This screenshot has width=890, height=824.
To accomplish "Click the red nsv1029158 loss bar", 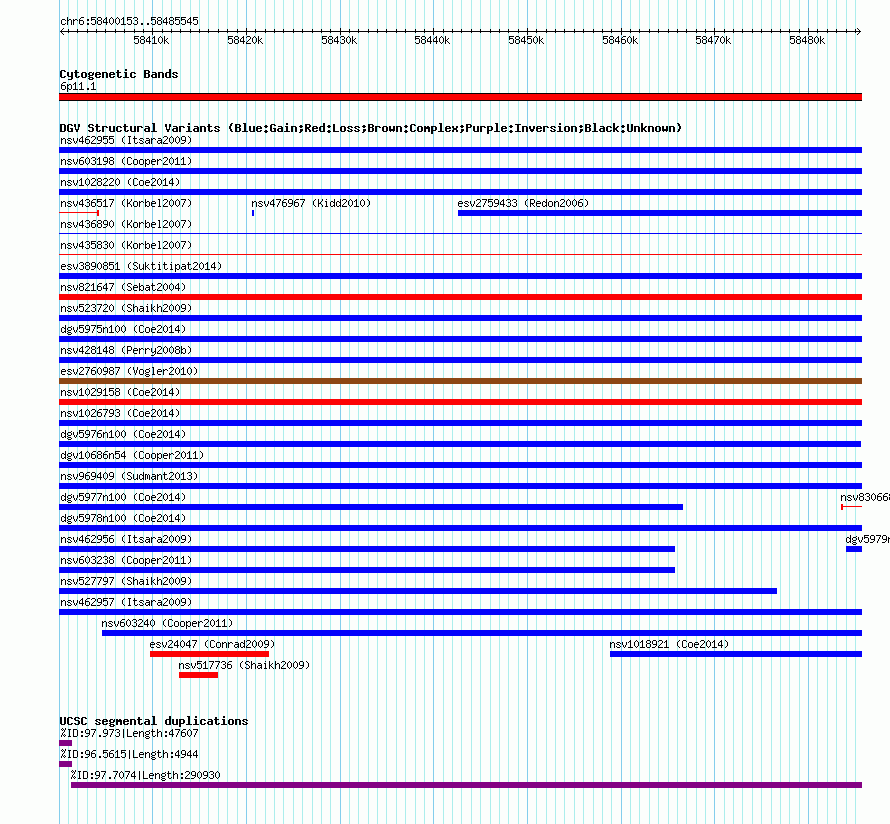I will click(x=461, y=402).
